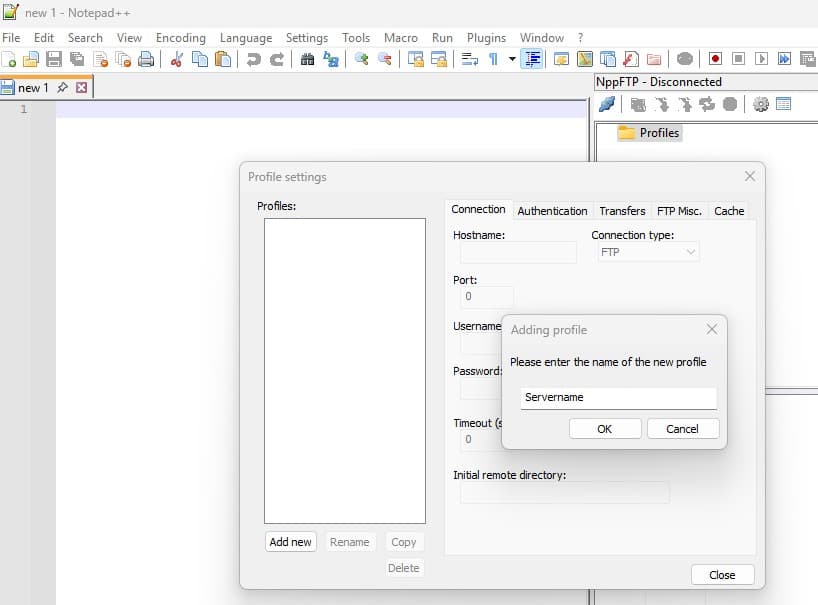This screenshot has height=605, width=818.
Task: Open the Document List toolbar icon
Action: pos(608,59)
